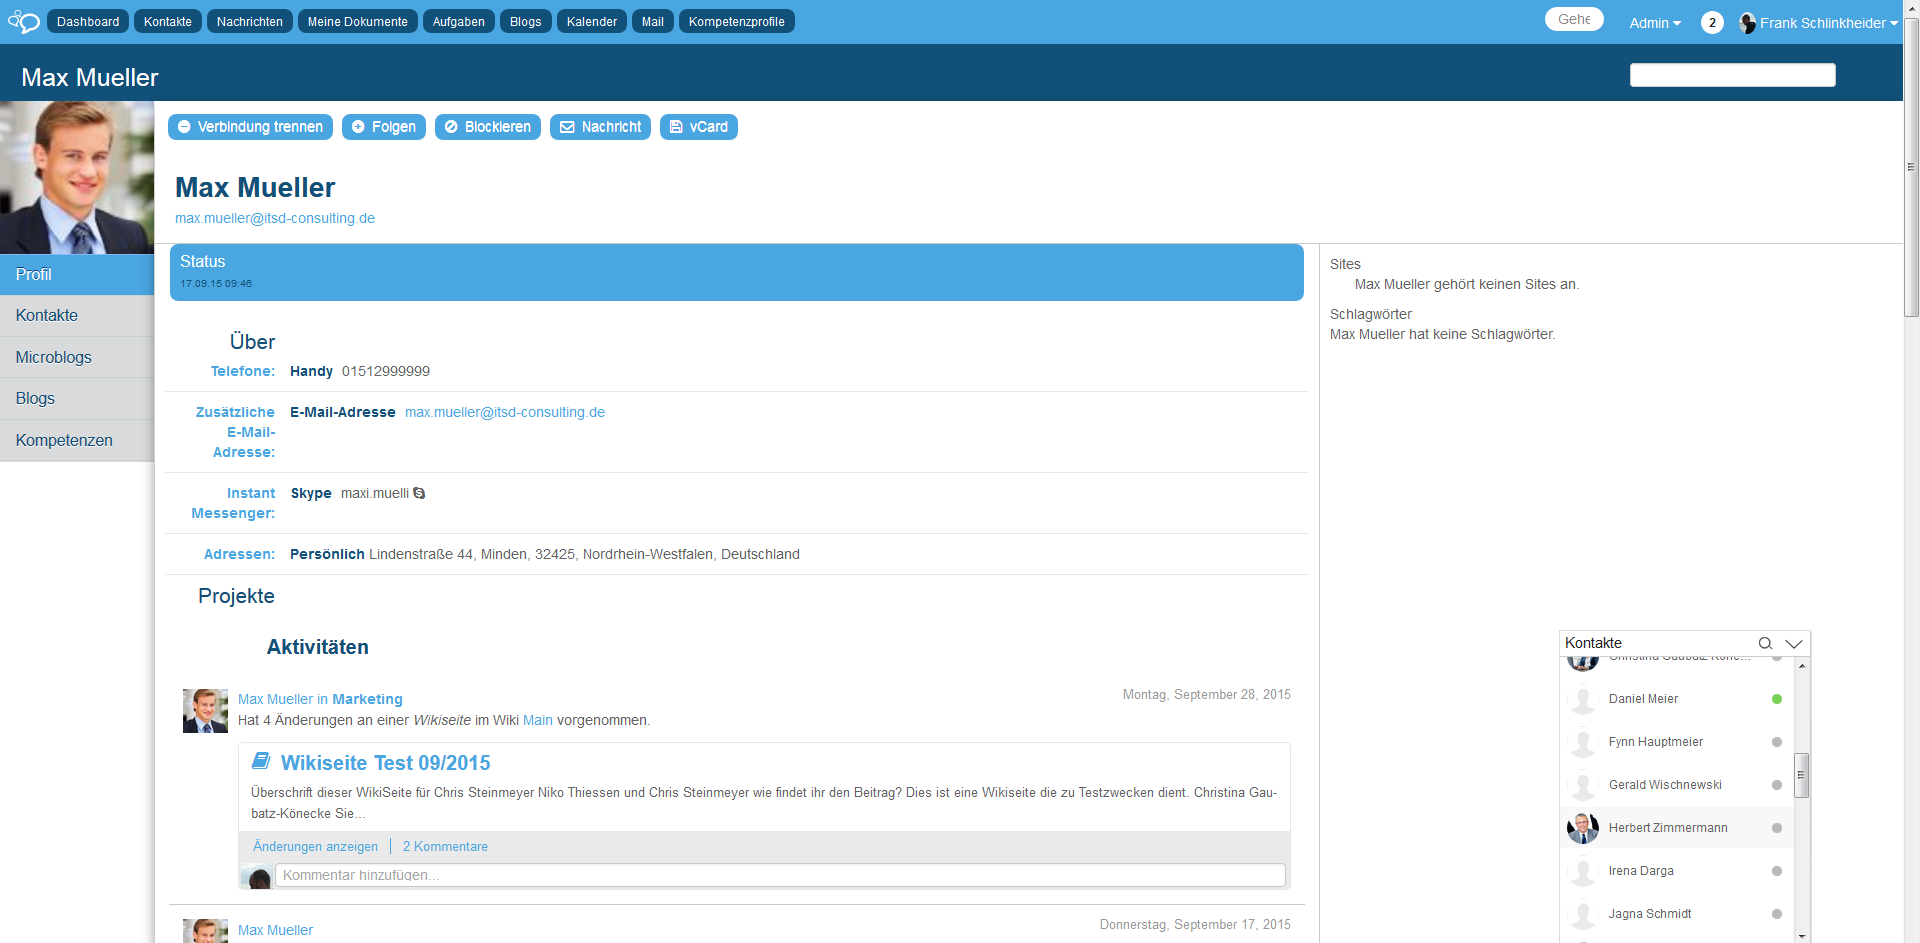Click Herbert Zimmermann's avatar in contact list
The height and width of the screenshot is (943, 1920).
click(x=1582, y=828)
